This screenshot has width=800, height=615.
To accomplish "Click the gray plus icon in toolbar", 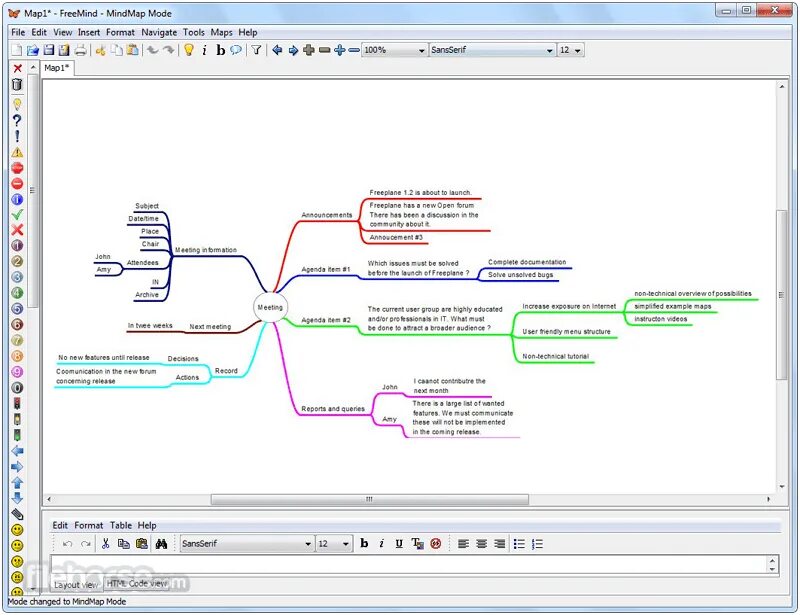I will 309,50.
